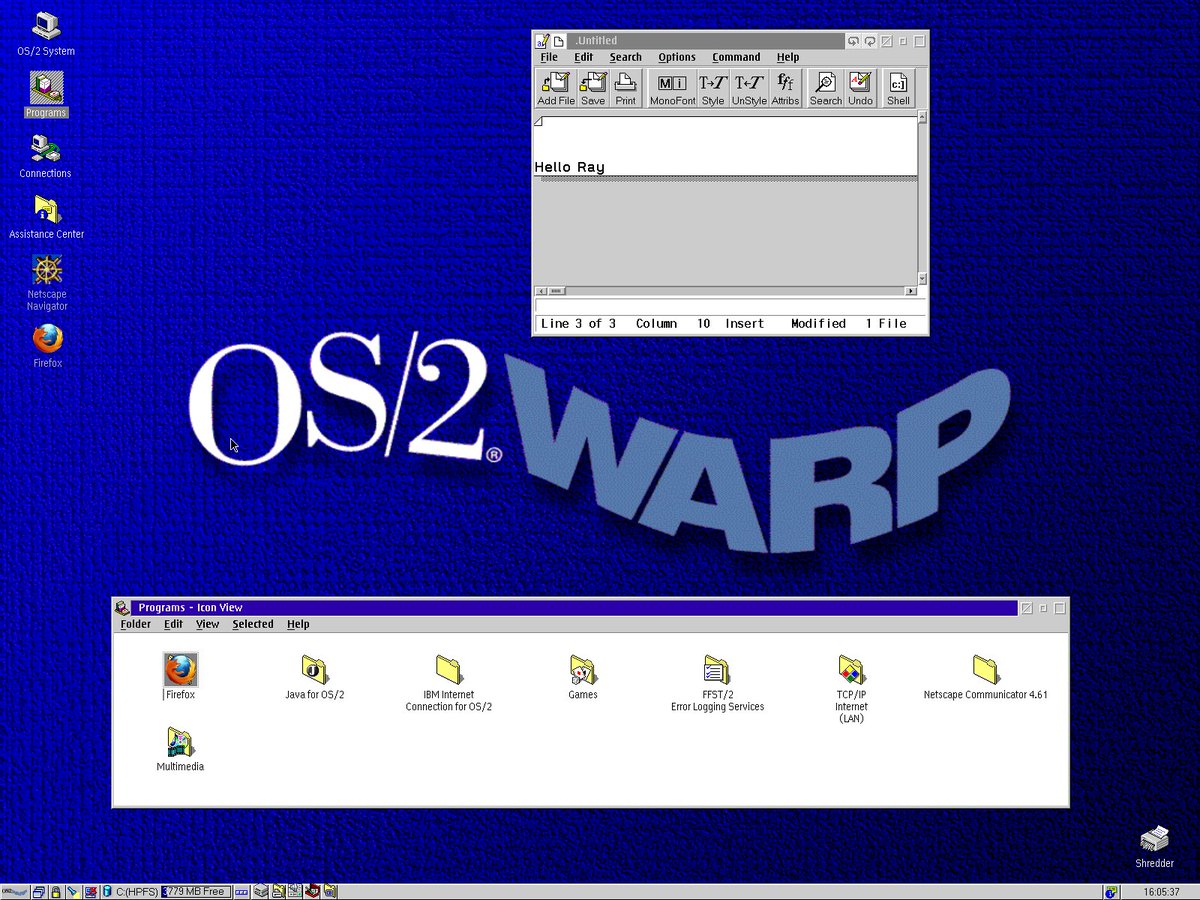Select the Assistance Center desktop icon

tap(46, 217)
